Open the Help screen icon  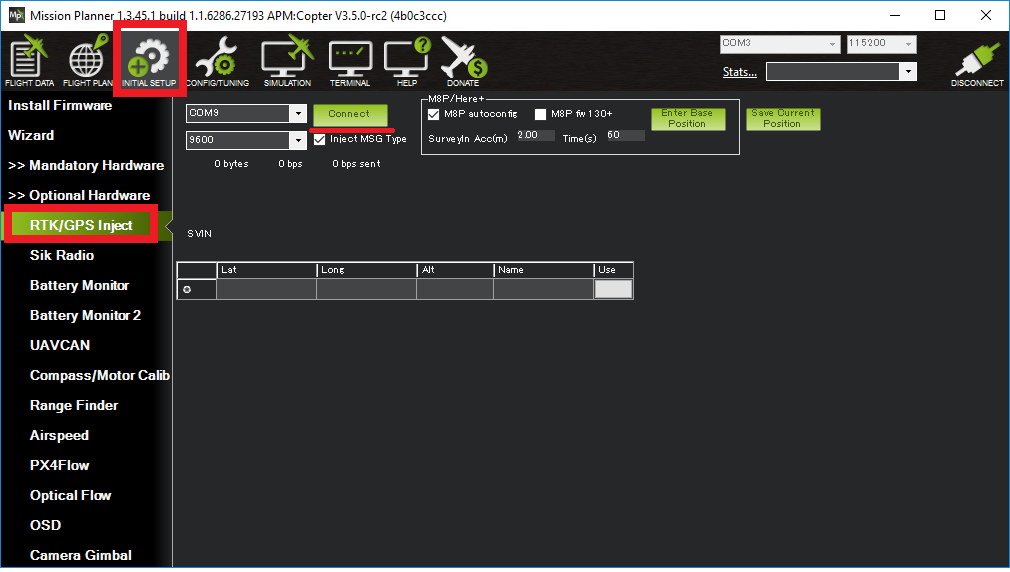[x=407, y=61]
